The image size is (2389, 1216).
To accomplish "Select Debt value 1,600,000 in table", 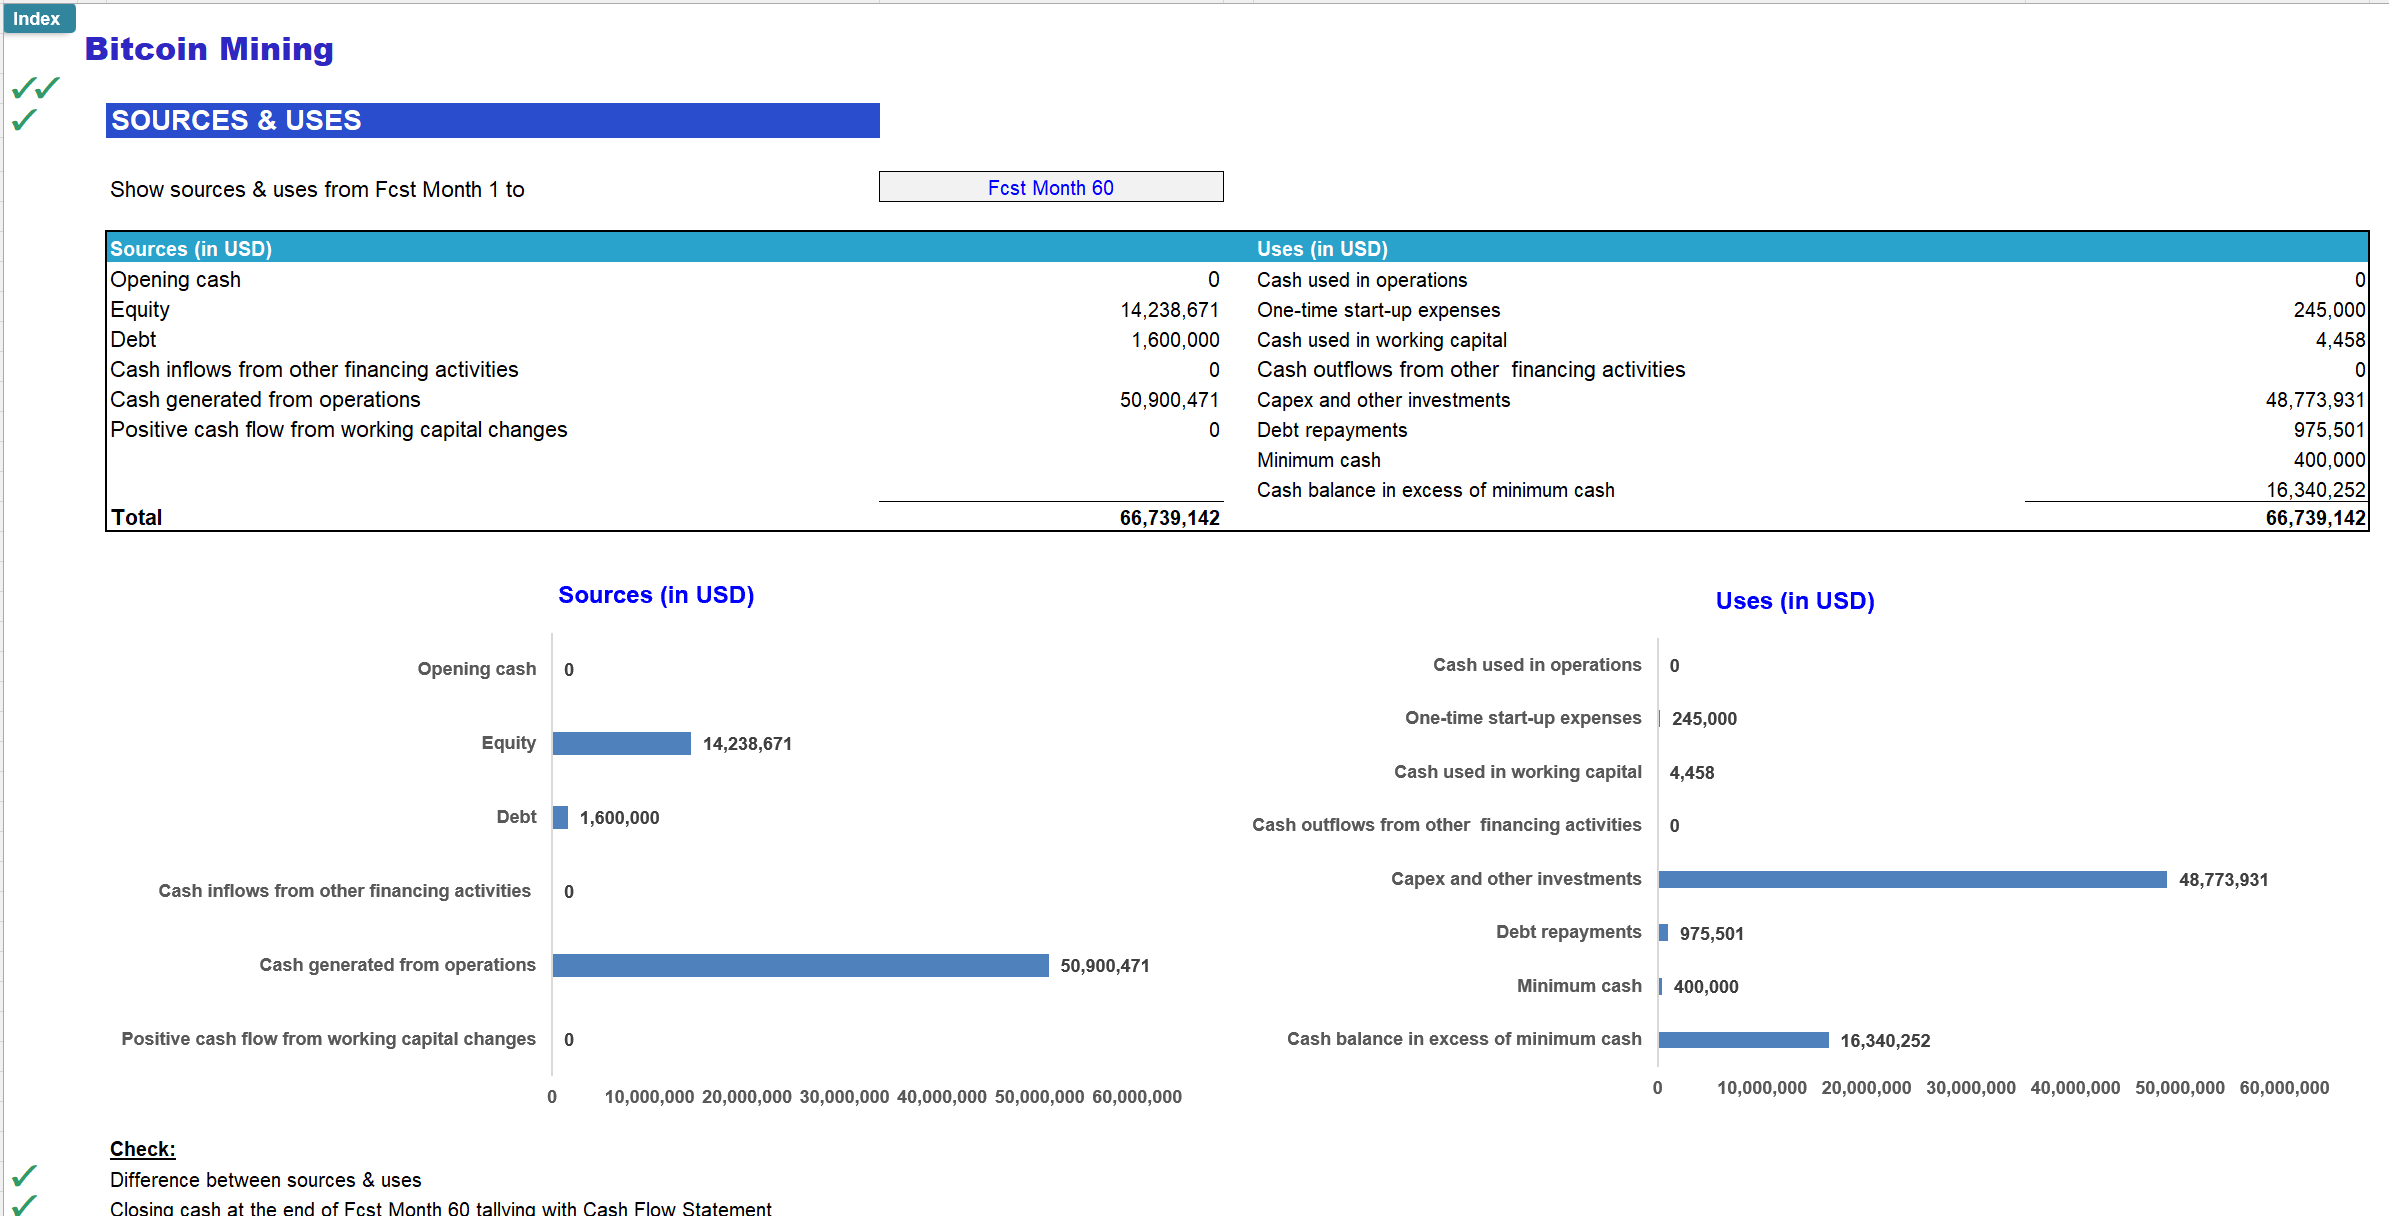I will (1175, 340).
